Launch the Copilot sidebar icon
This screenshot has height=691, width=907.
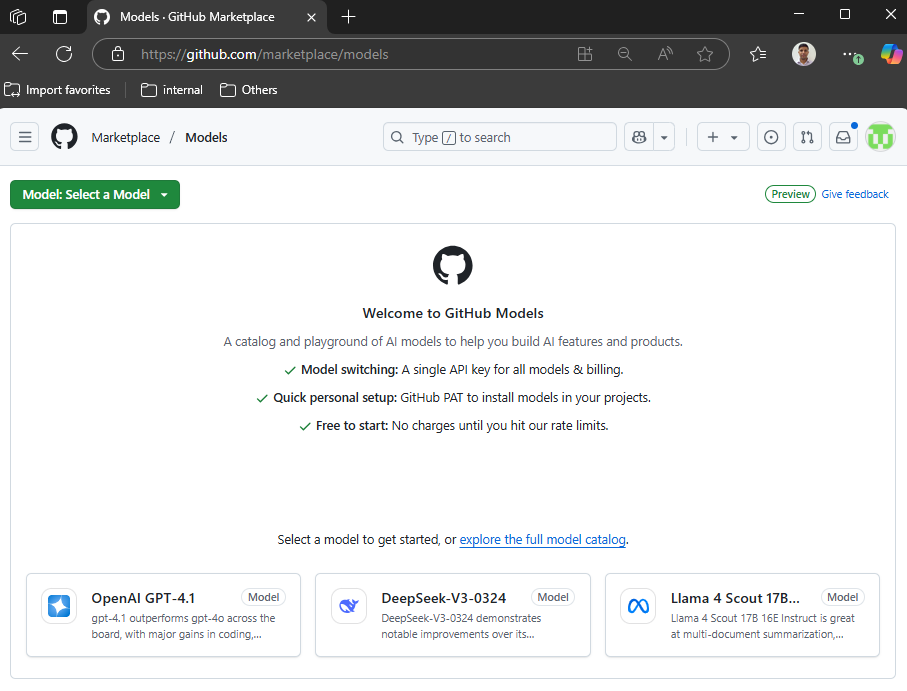pos(891,54)
